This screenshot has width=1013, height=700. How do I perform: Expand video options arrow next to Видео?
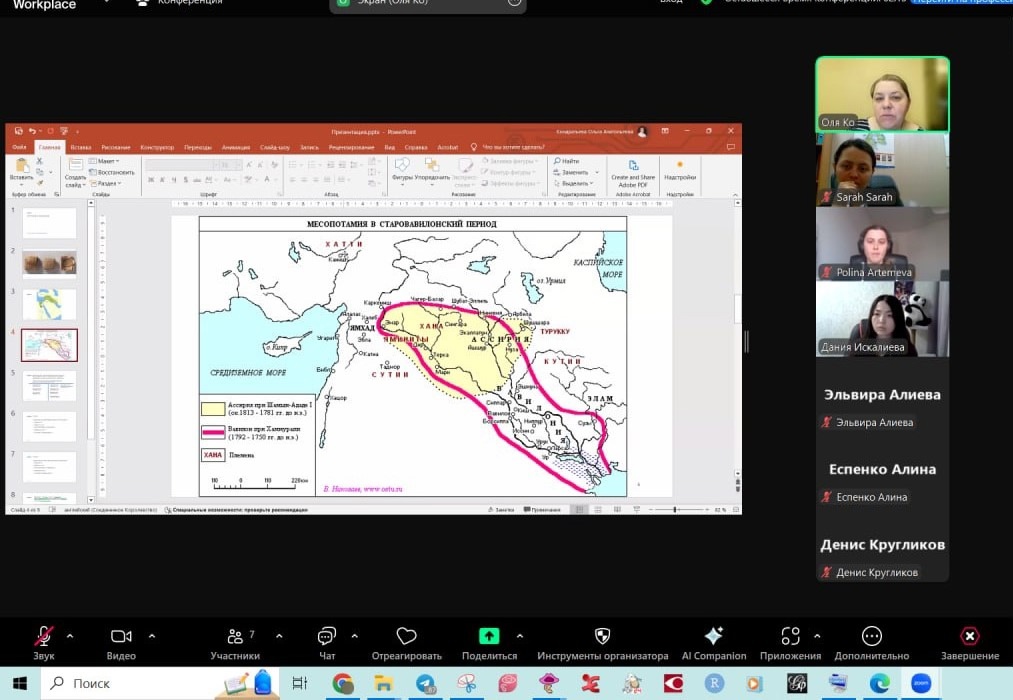pos(152,636)
